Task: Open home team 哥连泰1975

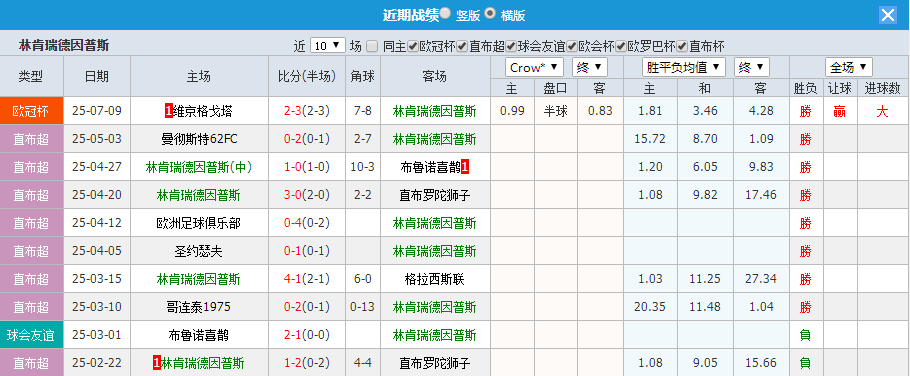Action: point(199,307)
